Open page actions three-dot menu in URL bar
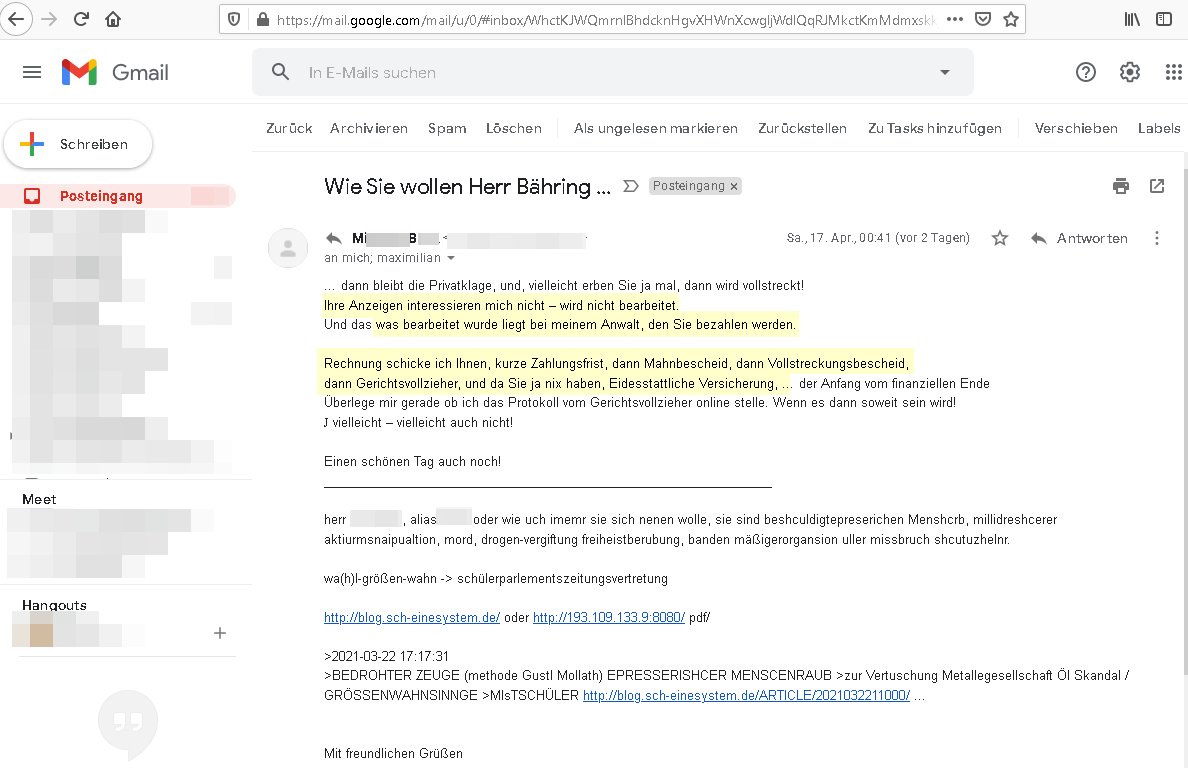Image resolution: width=1188 pixels, height=768 pixels. coord(955,20)
